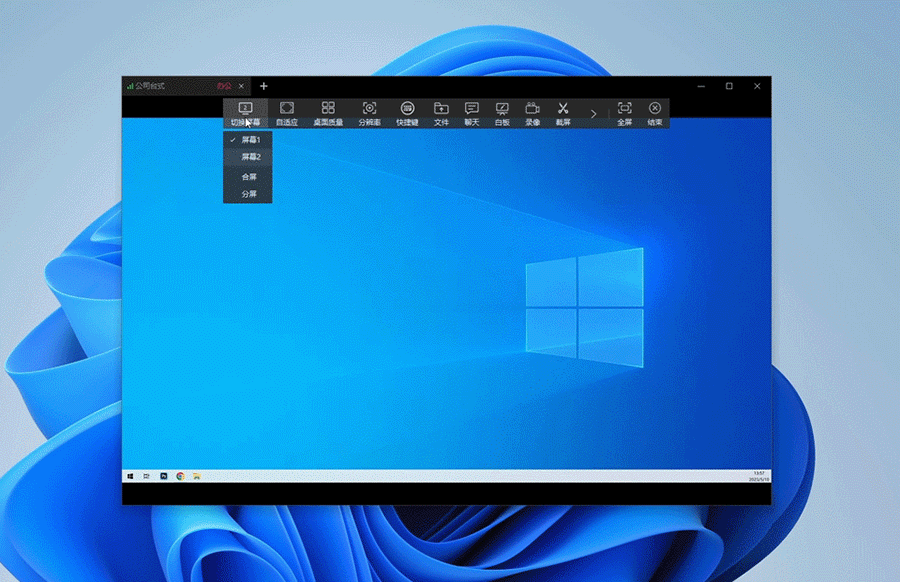Open the 分辨率 resolution setting
This screenshot has height=582, width=900.
tap(369, 114)
